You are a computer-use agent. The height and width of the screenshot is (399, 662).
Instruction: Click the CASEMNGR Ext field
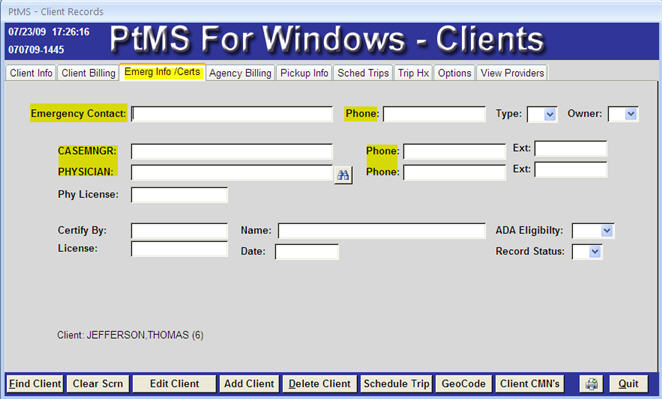(571, 149)
